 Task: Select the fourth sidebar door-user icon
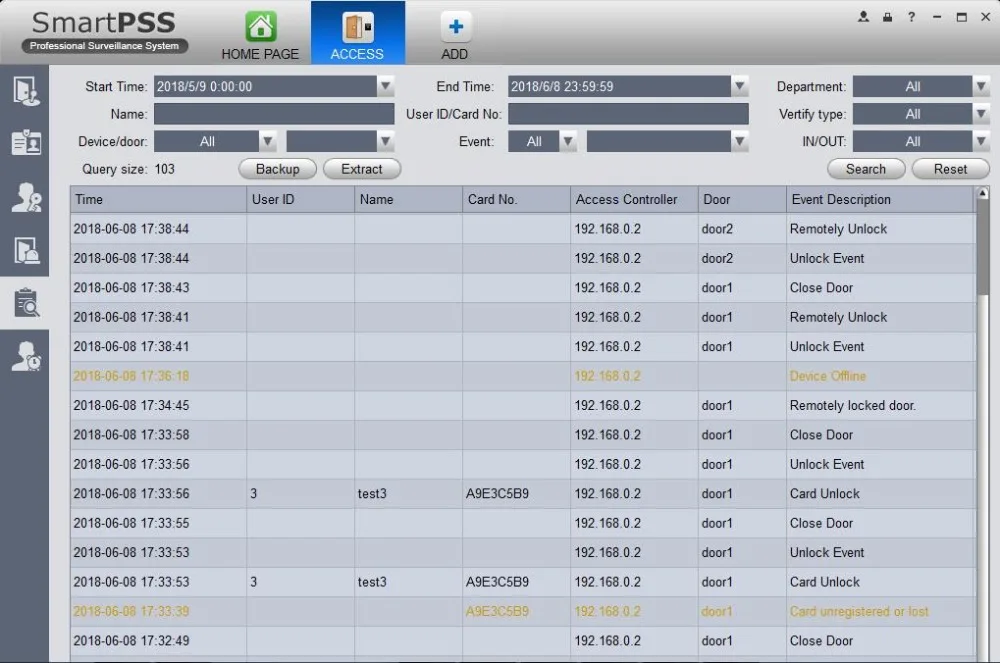click(x=25, y=250)
